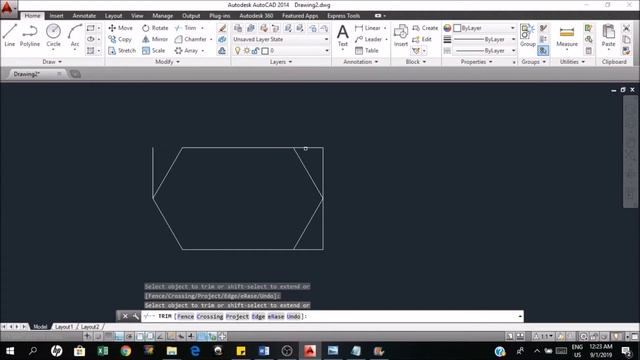Toggle the layer freeze sun icon
The height and width of the screenshot is (360, 640).
[x=247, y=51]
